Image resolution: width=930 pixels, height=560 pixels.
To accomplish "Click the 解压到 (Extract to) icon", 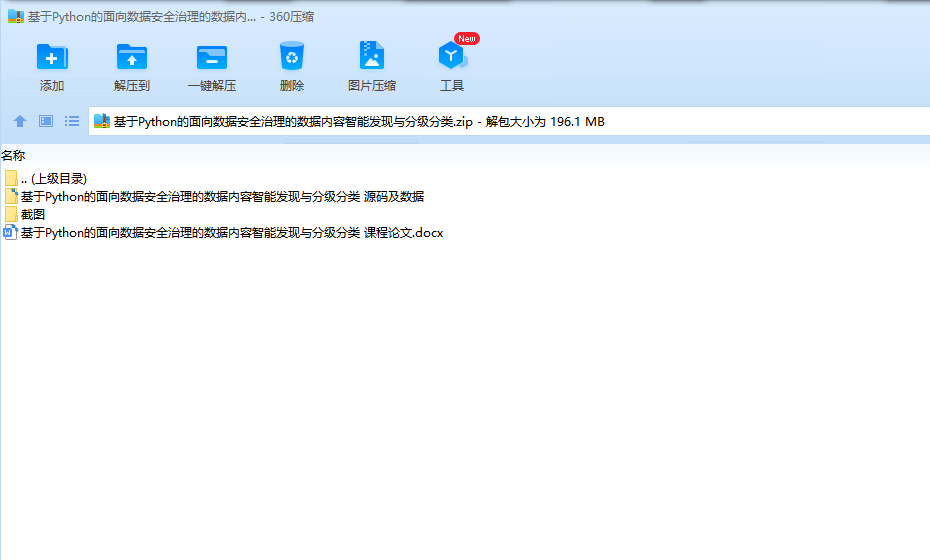I will point(132,58).
